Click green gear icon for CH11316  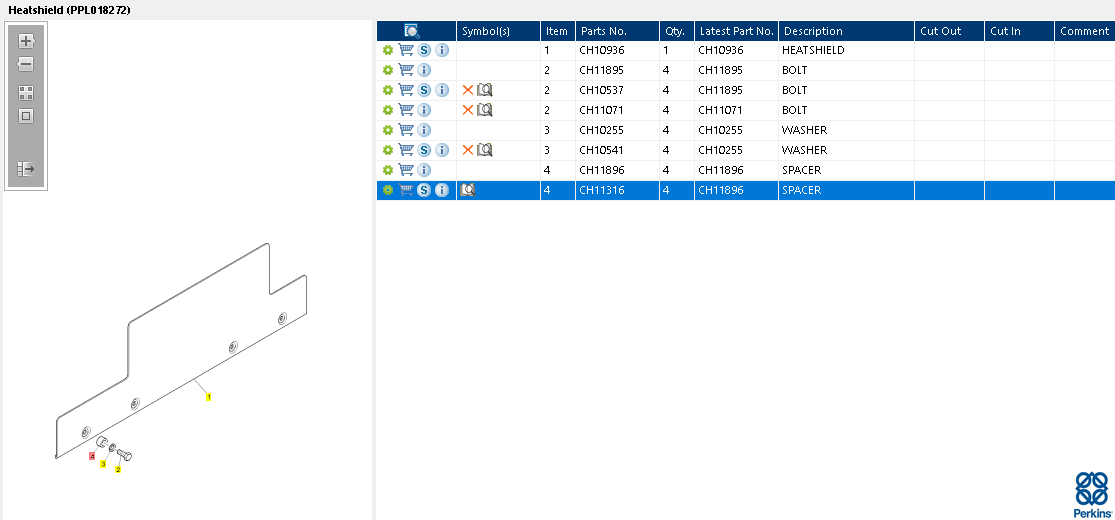(388, 190)
